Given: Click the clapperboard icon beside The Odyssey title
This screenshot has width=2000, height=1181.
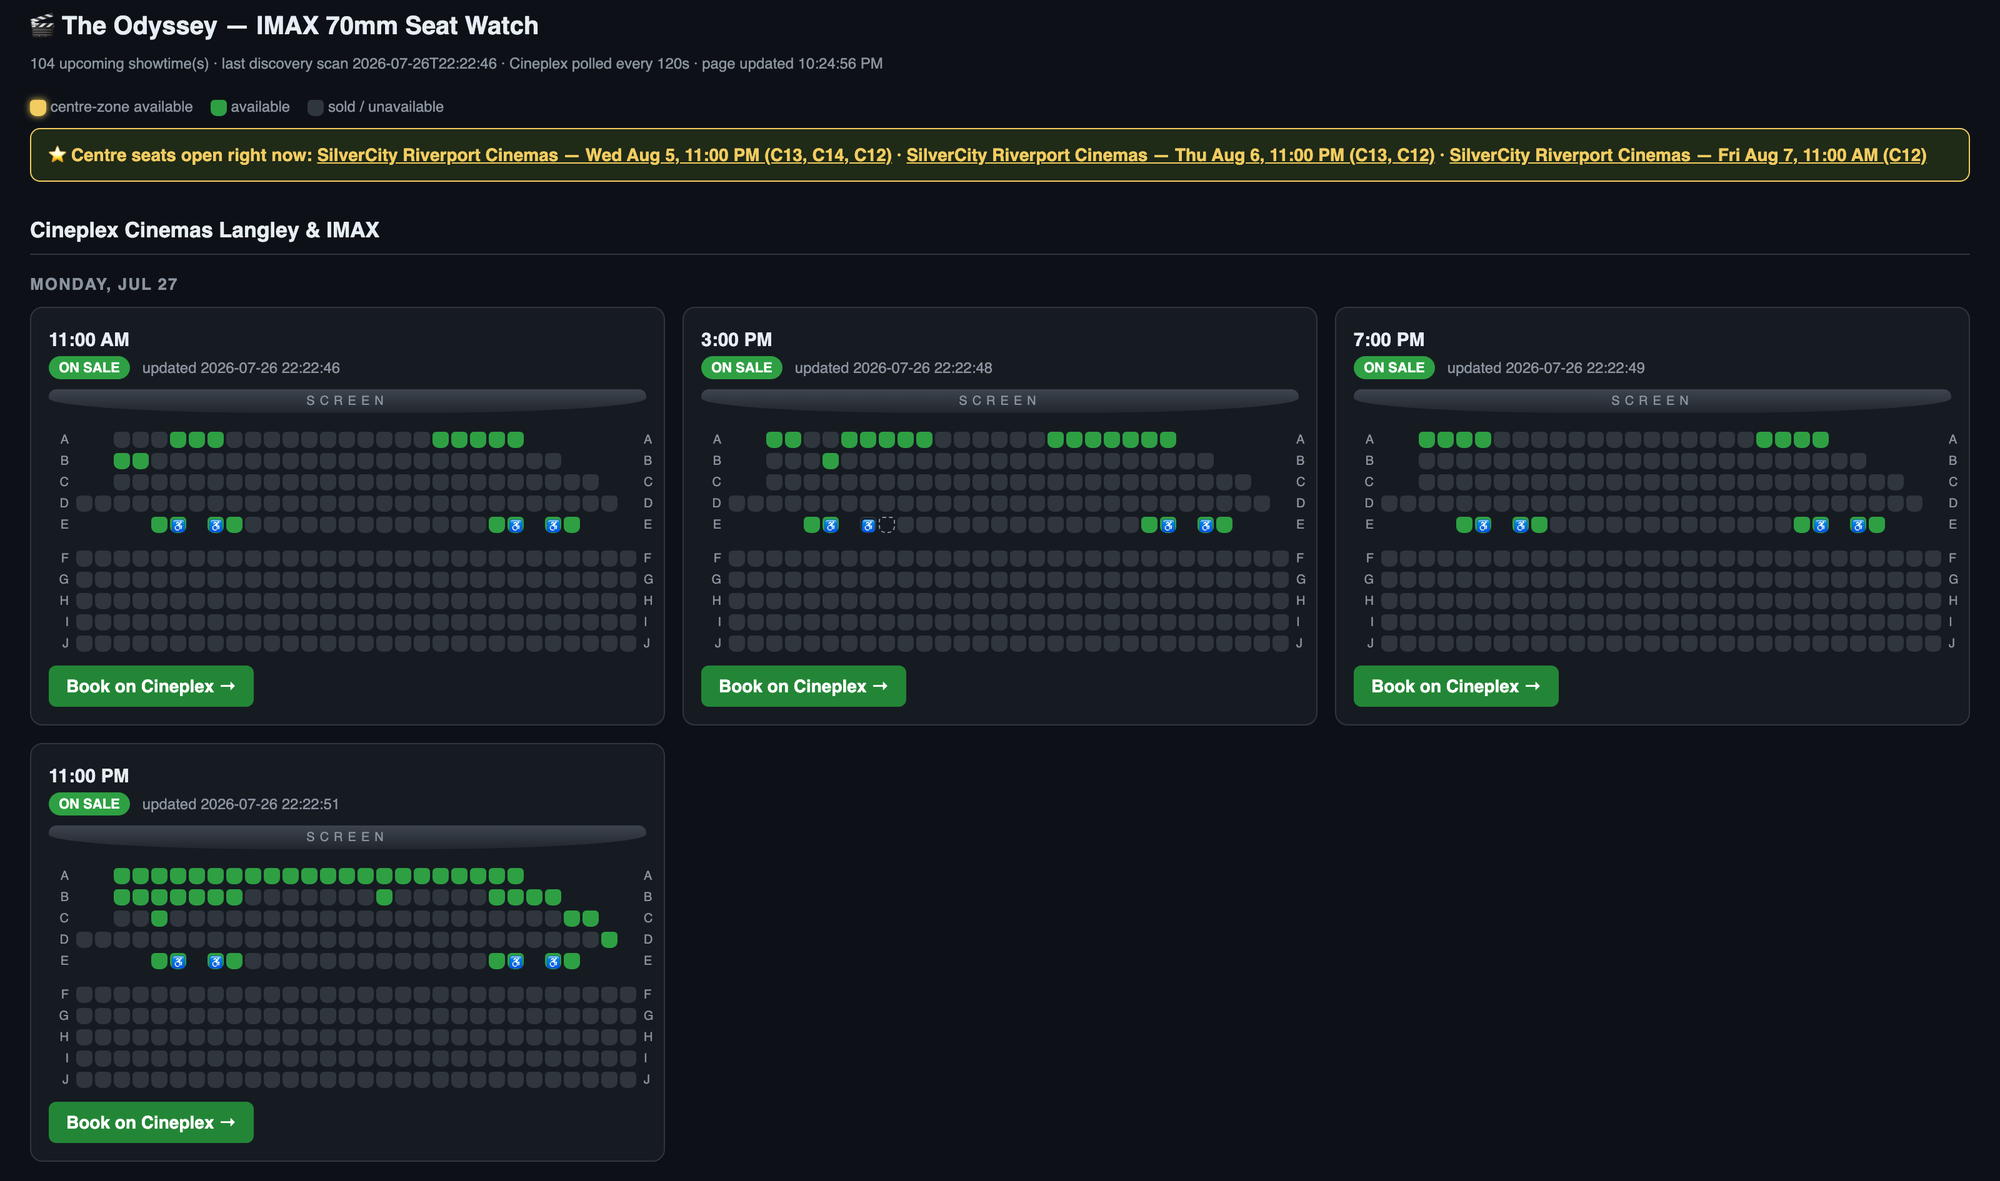Looking at the screenshot, I should click(42, 26).
